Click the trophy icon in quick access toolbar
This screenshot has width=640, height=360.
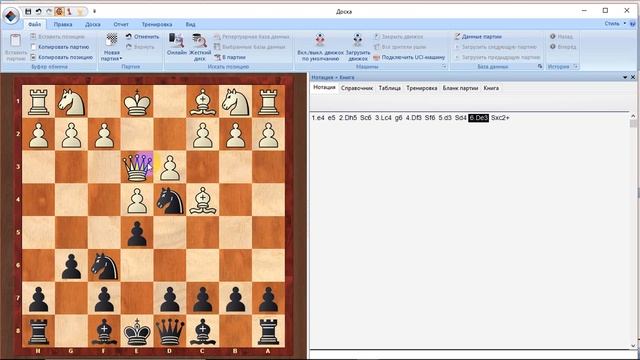pyautogui.click(x=80, y=11)
